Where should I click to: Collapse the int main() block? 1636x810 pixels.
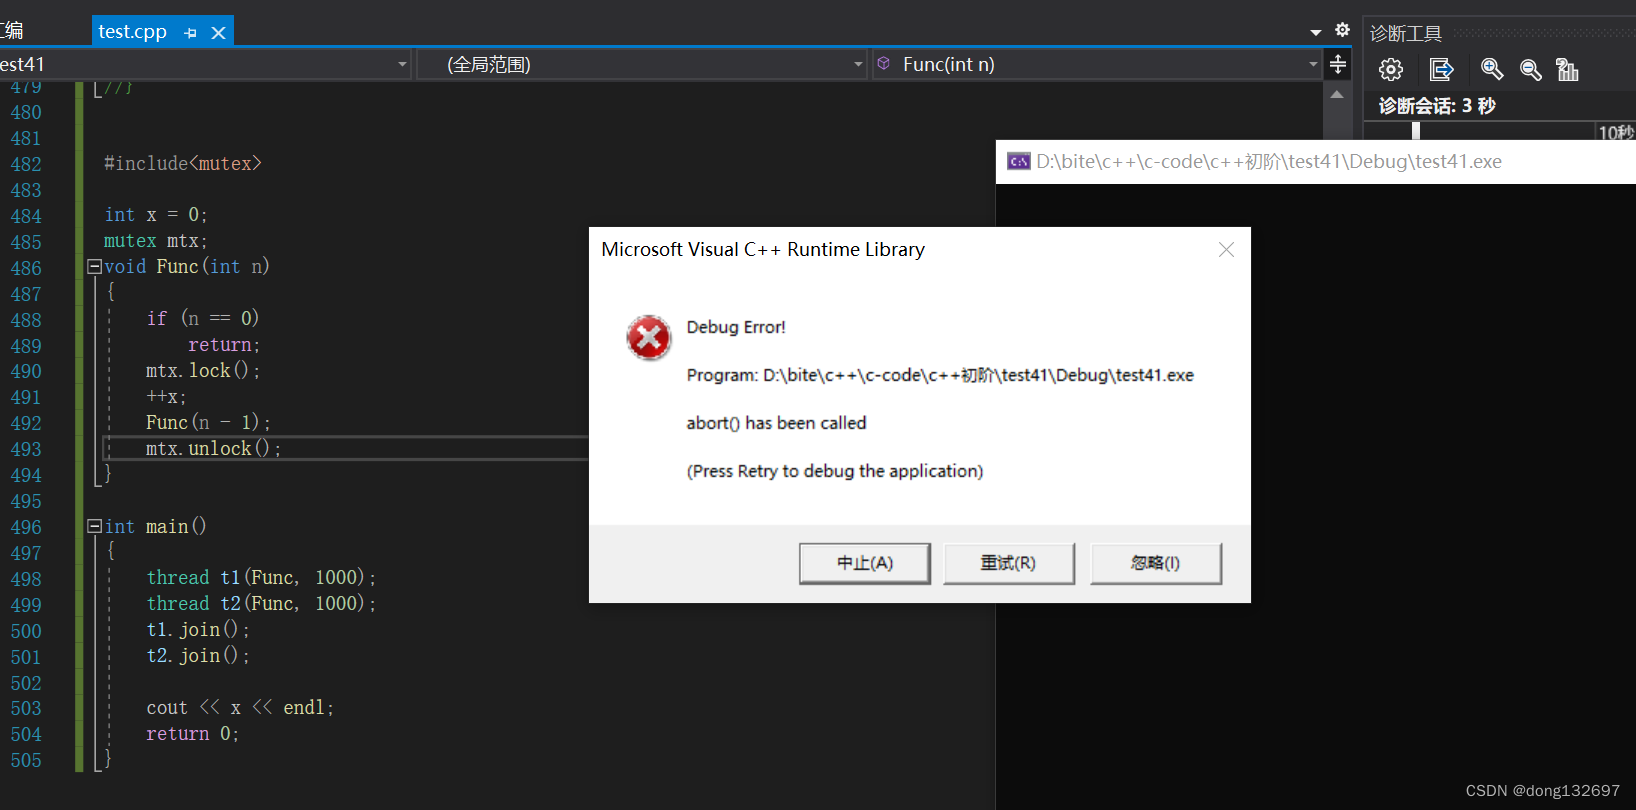(94, 526)
